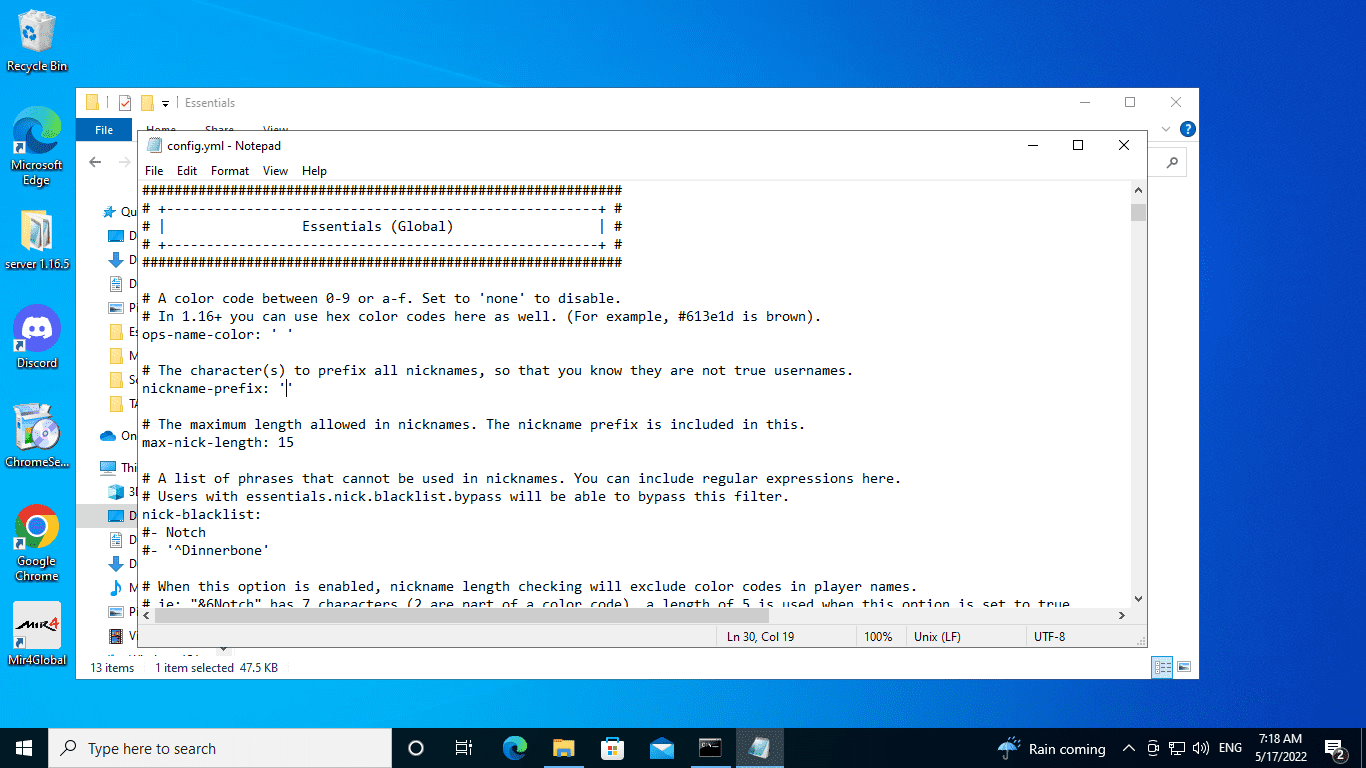Switch Explorer to large icons view
1366x768 pixels.
[x=1184, y=667]
